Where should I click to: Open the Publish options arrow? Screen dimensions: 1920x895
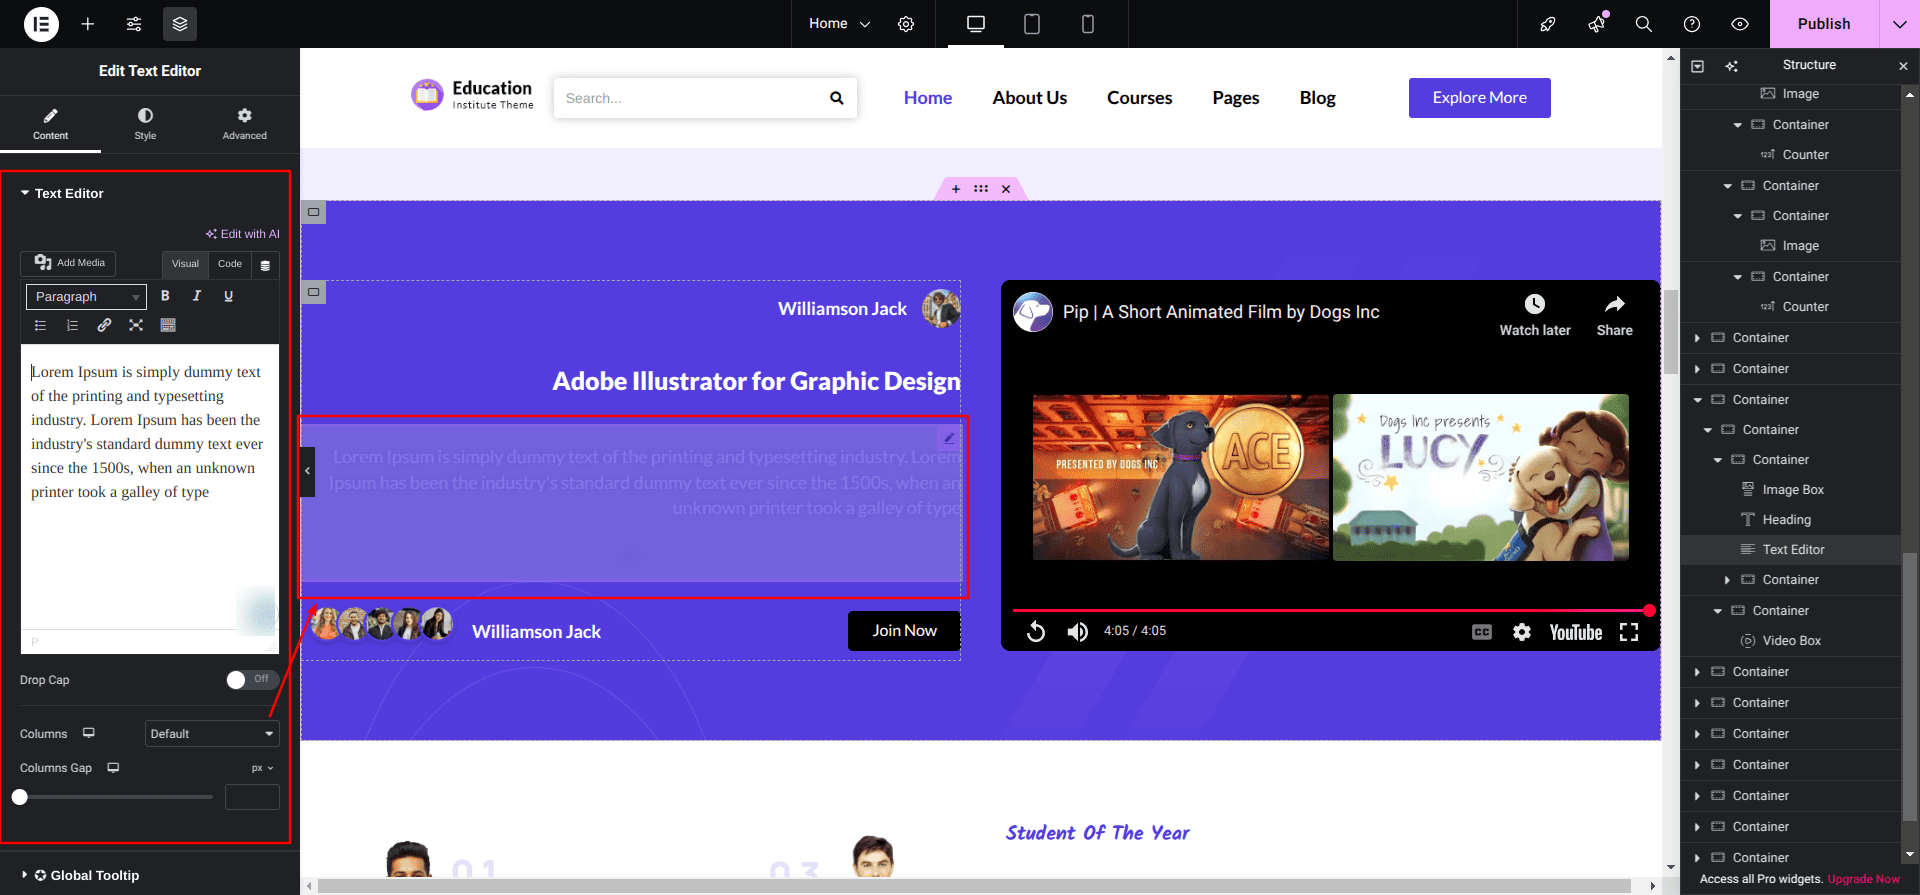(1900, 24)
